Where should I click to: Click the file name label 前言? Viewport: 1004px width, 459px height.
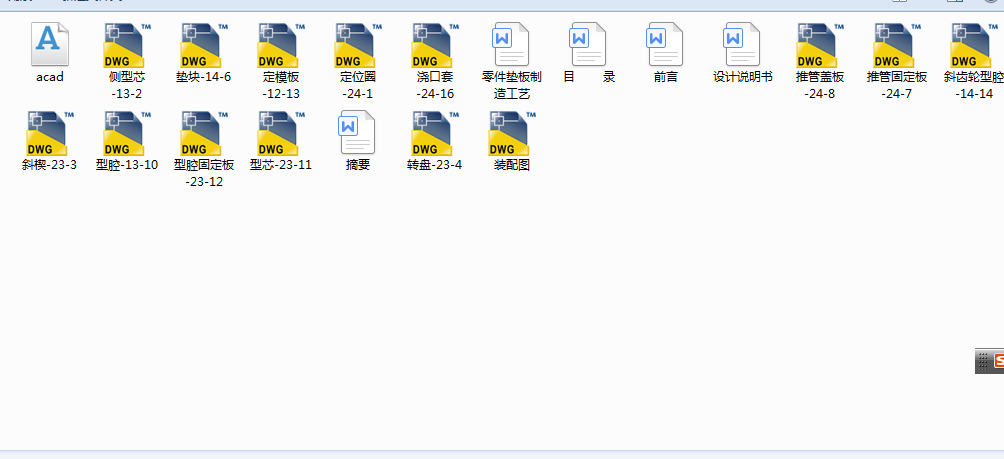(665, 77)
